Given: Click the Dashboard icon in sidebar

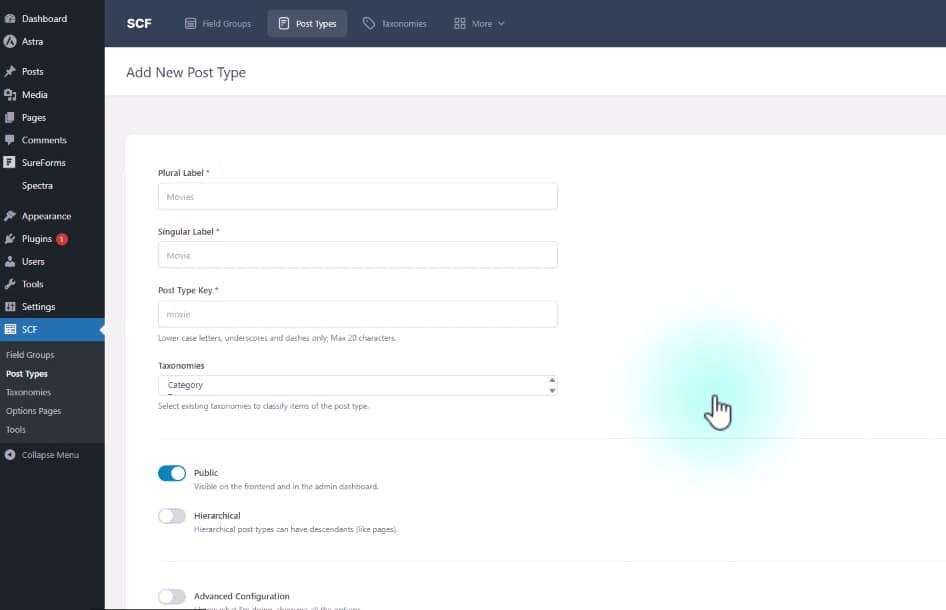Looking at the screenshot, I should coord(10,19).
